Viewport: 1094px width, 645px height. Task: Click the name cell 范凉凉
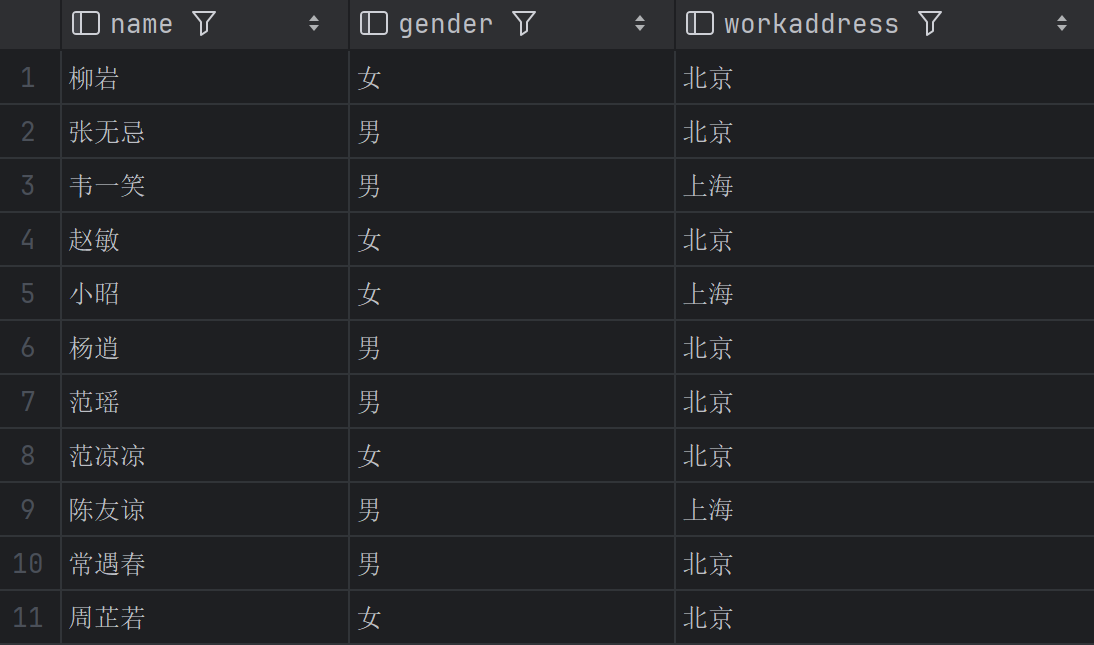click(x=107, y=456)
